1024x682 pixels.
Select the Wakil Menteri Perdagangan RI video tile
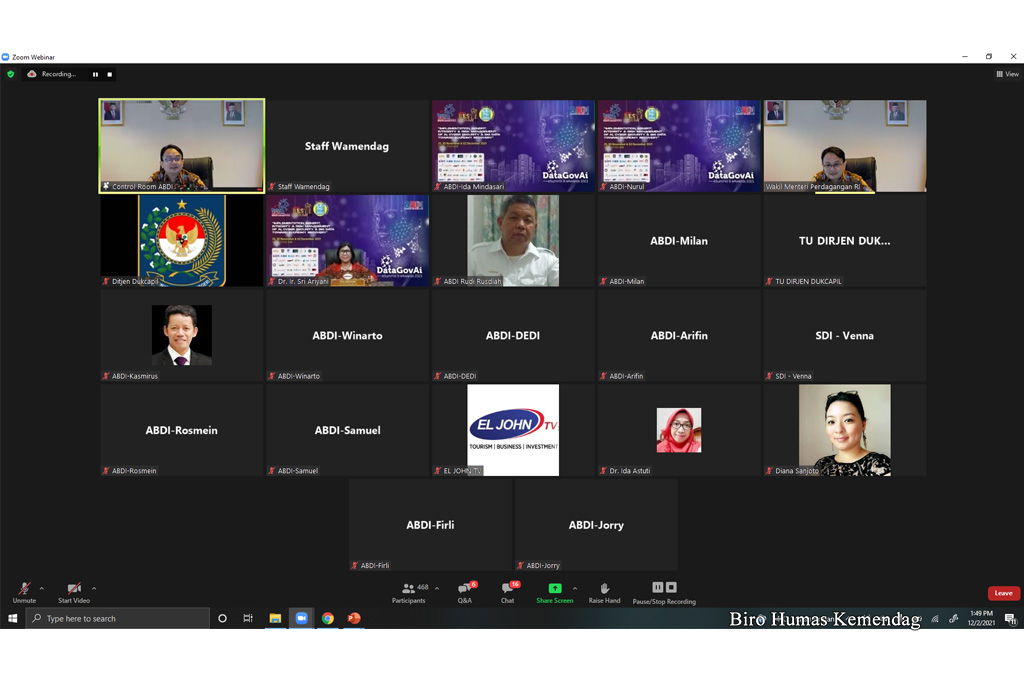click(844, 145)
